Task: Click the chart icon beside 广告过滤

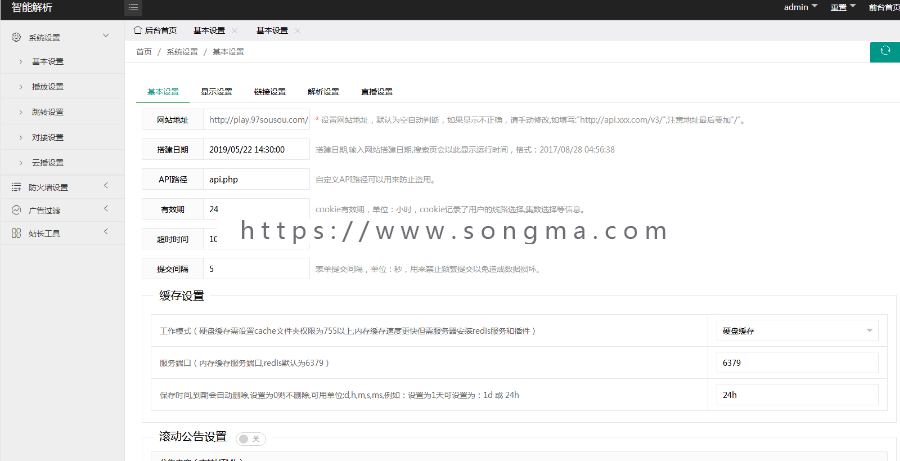Action: coord(17,210)
